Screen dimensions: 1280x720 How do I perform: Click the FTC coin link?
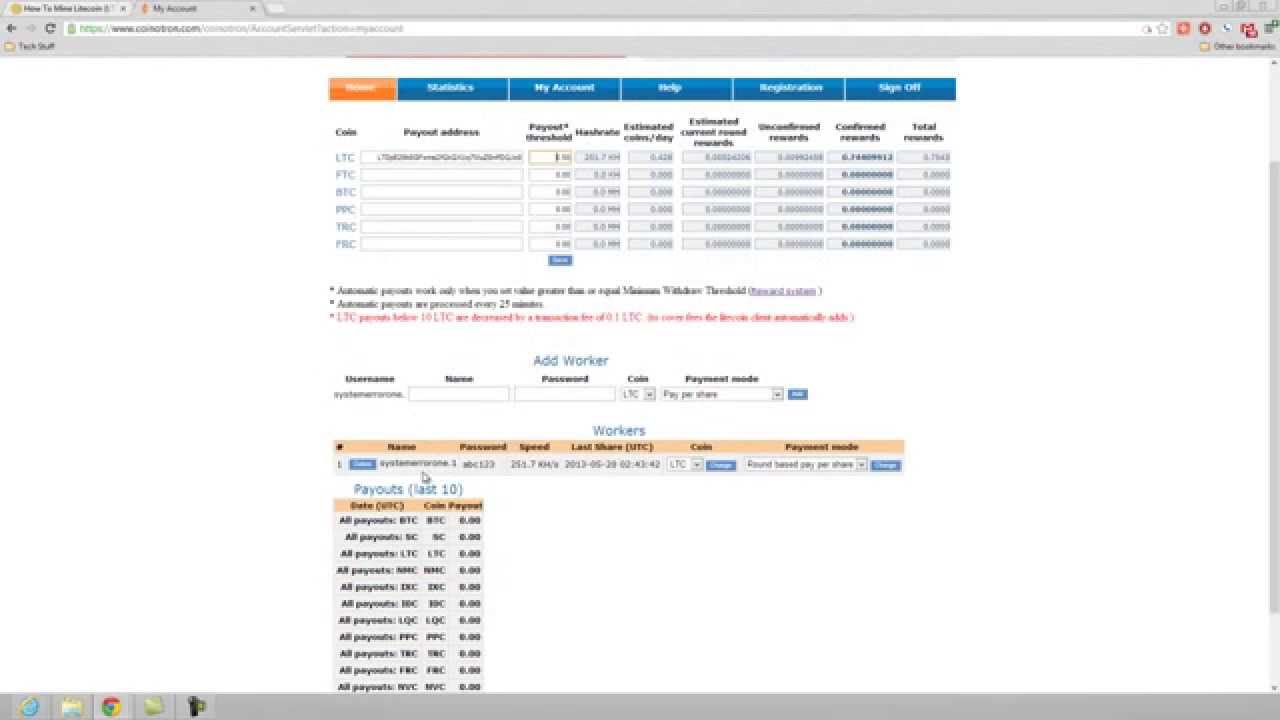tap(345, 175)
